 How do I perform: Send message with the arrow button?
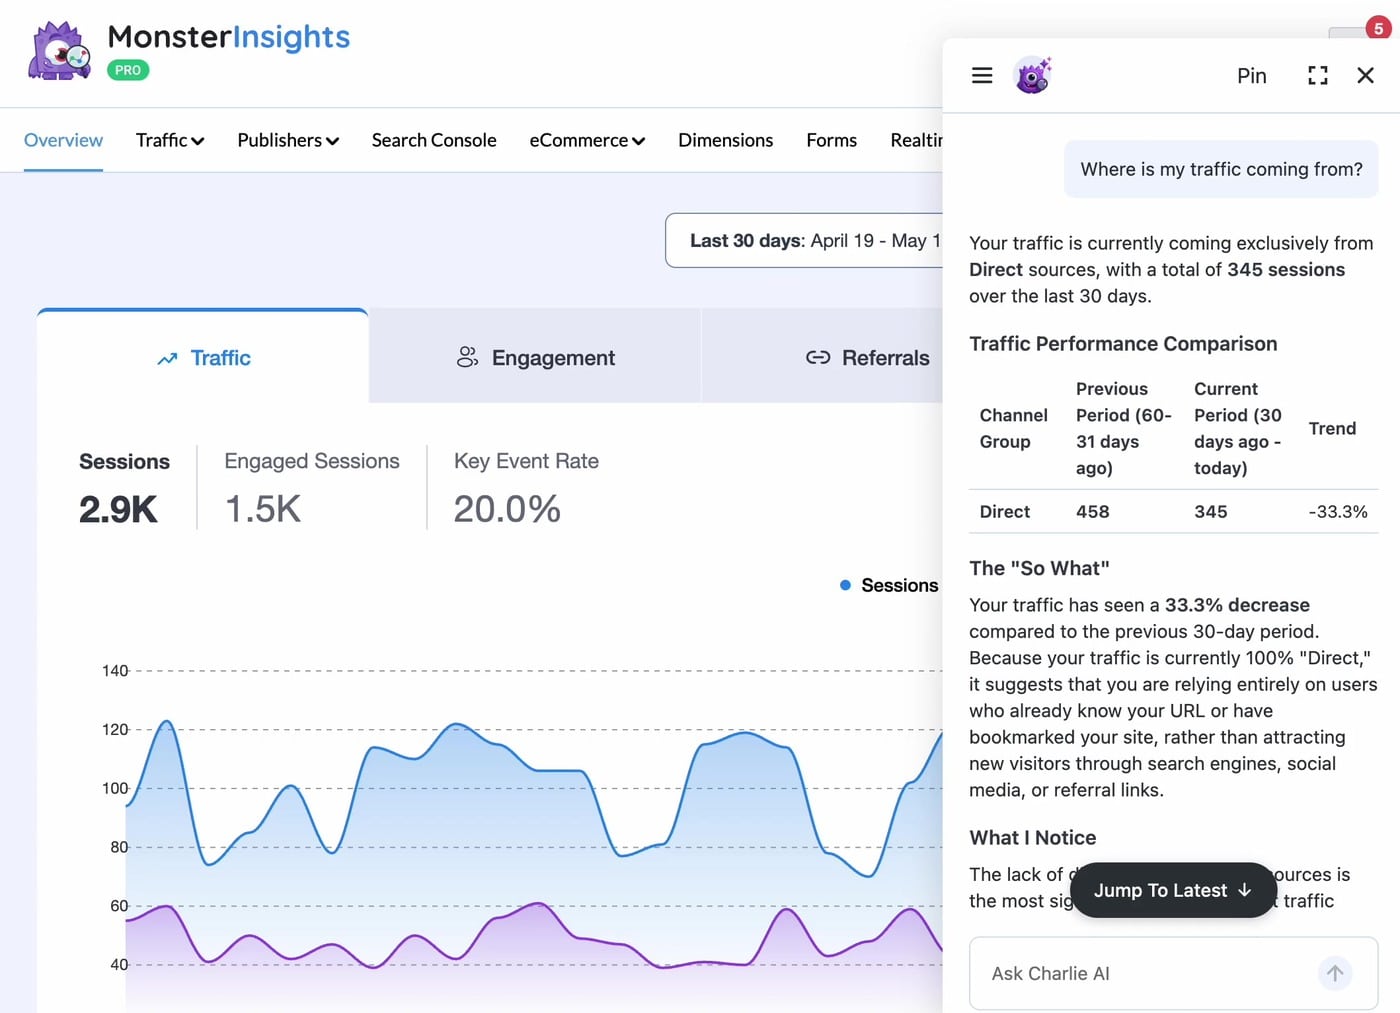(1335, 973)
